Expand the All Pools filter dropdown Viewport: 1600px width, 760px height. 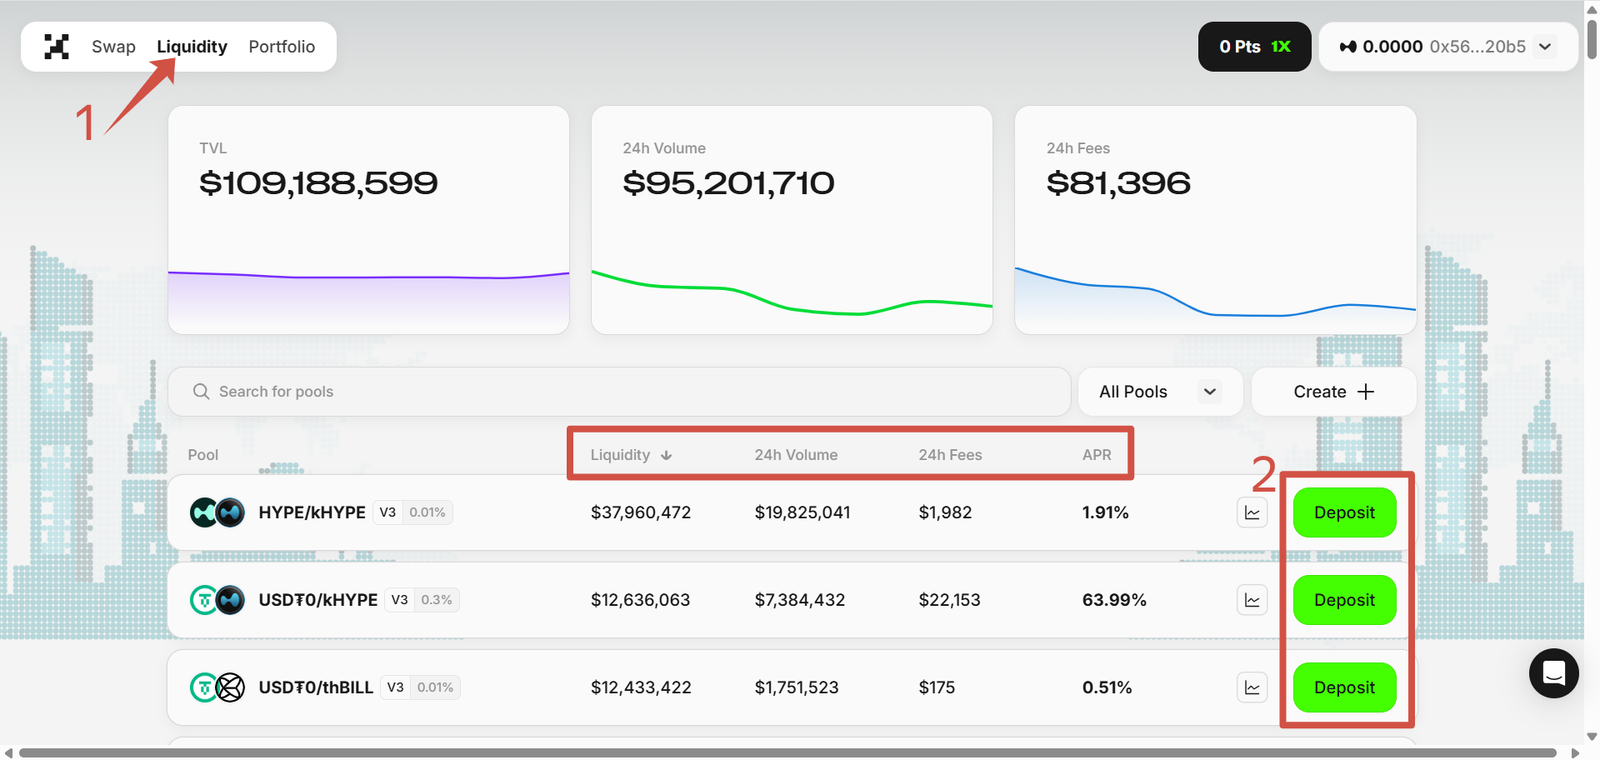pos(1159,392)
